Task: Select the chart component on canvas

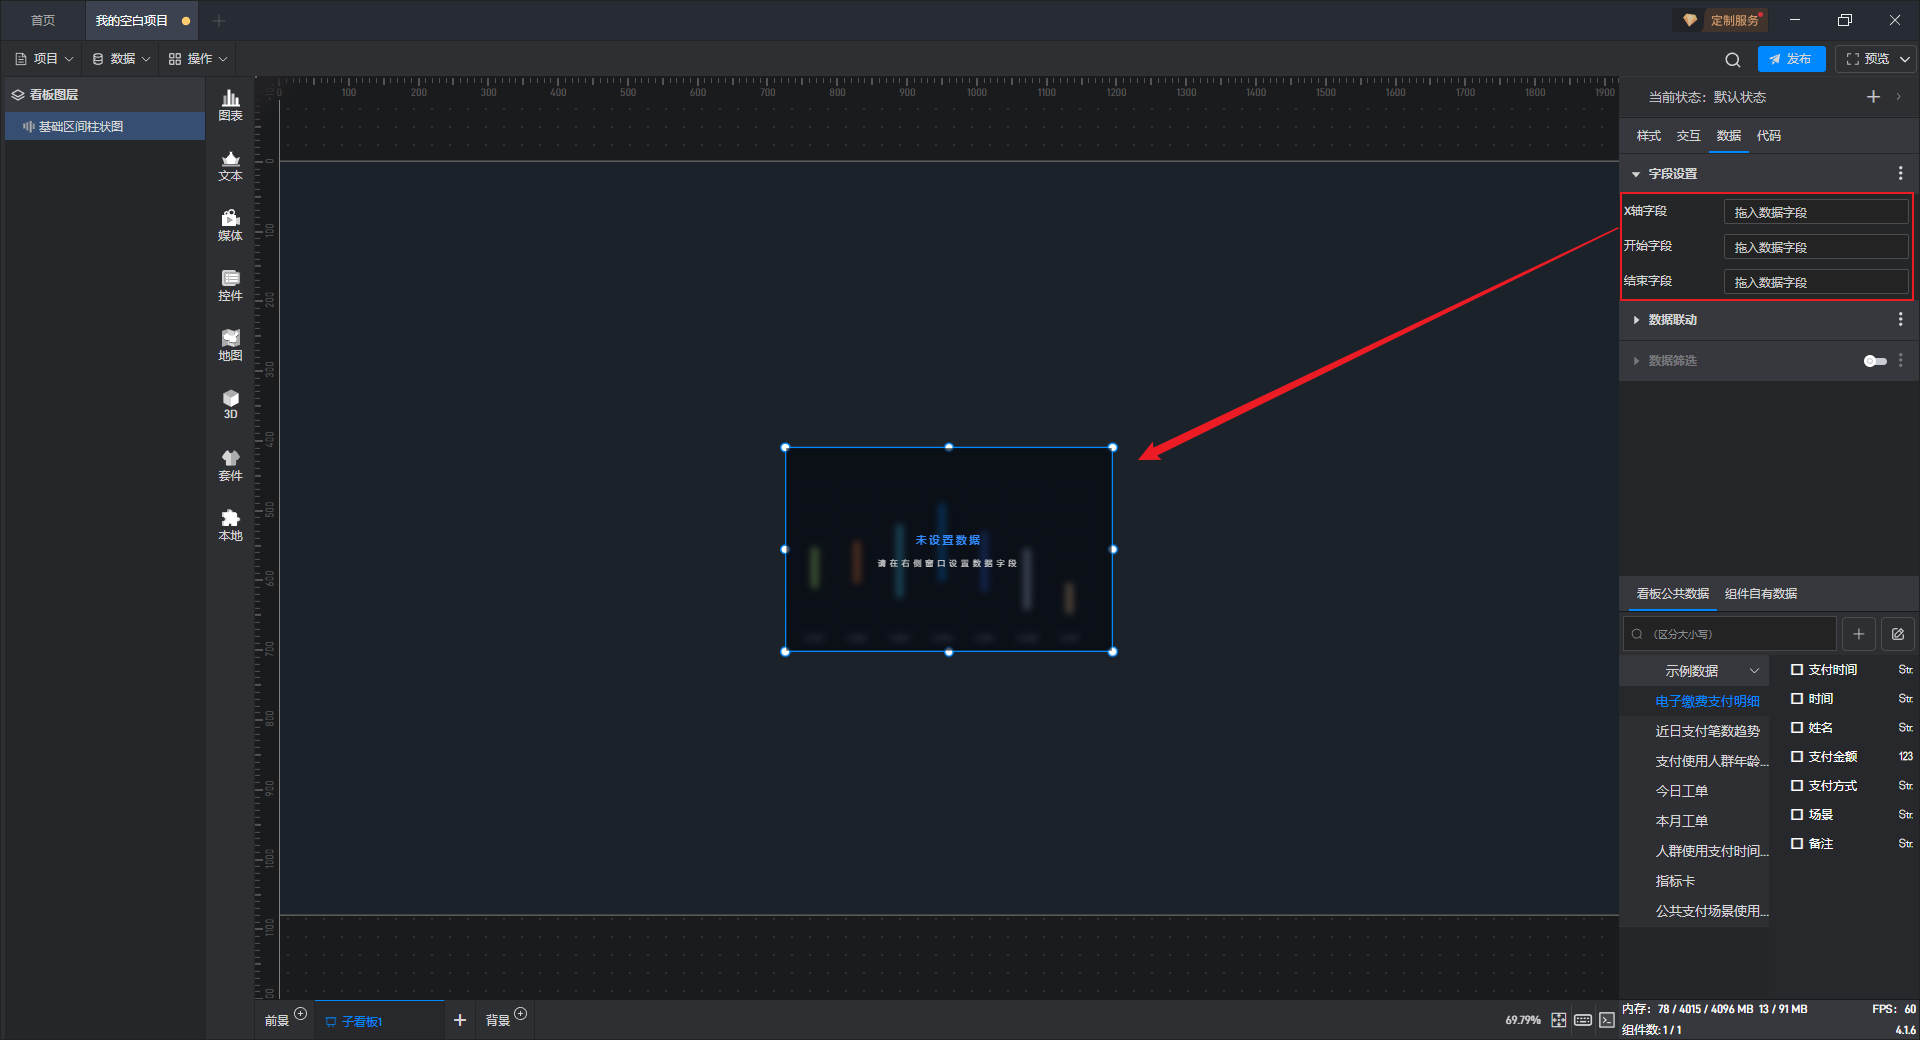Action: [949, 549]
